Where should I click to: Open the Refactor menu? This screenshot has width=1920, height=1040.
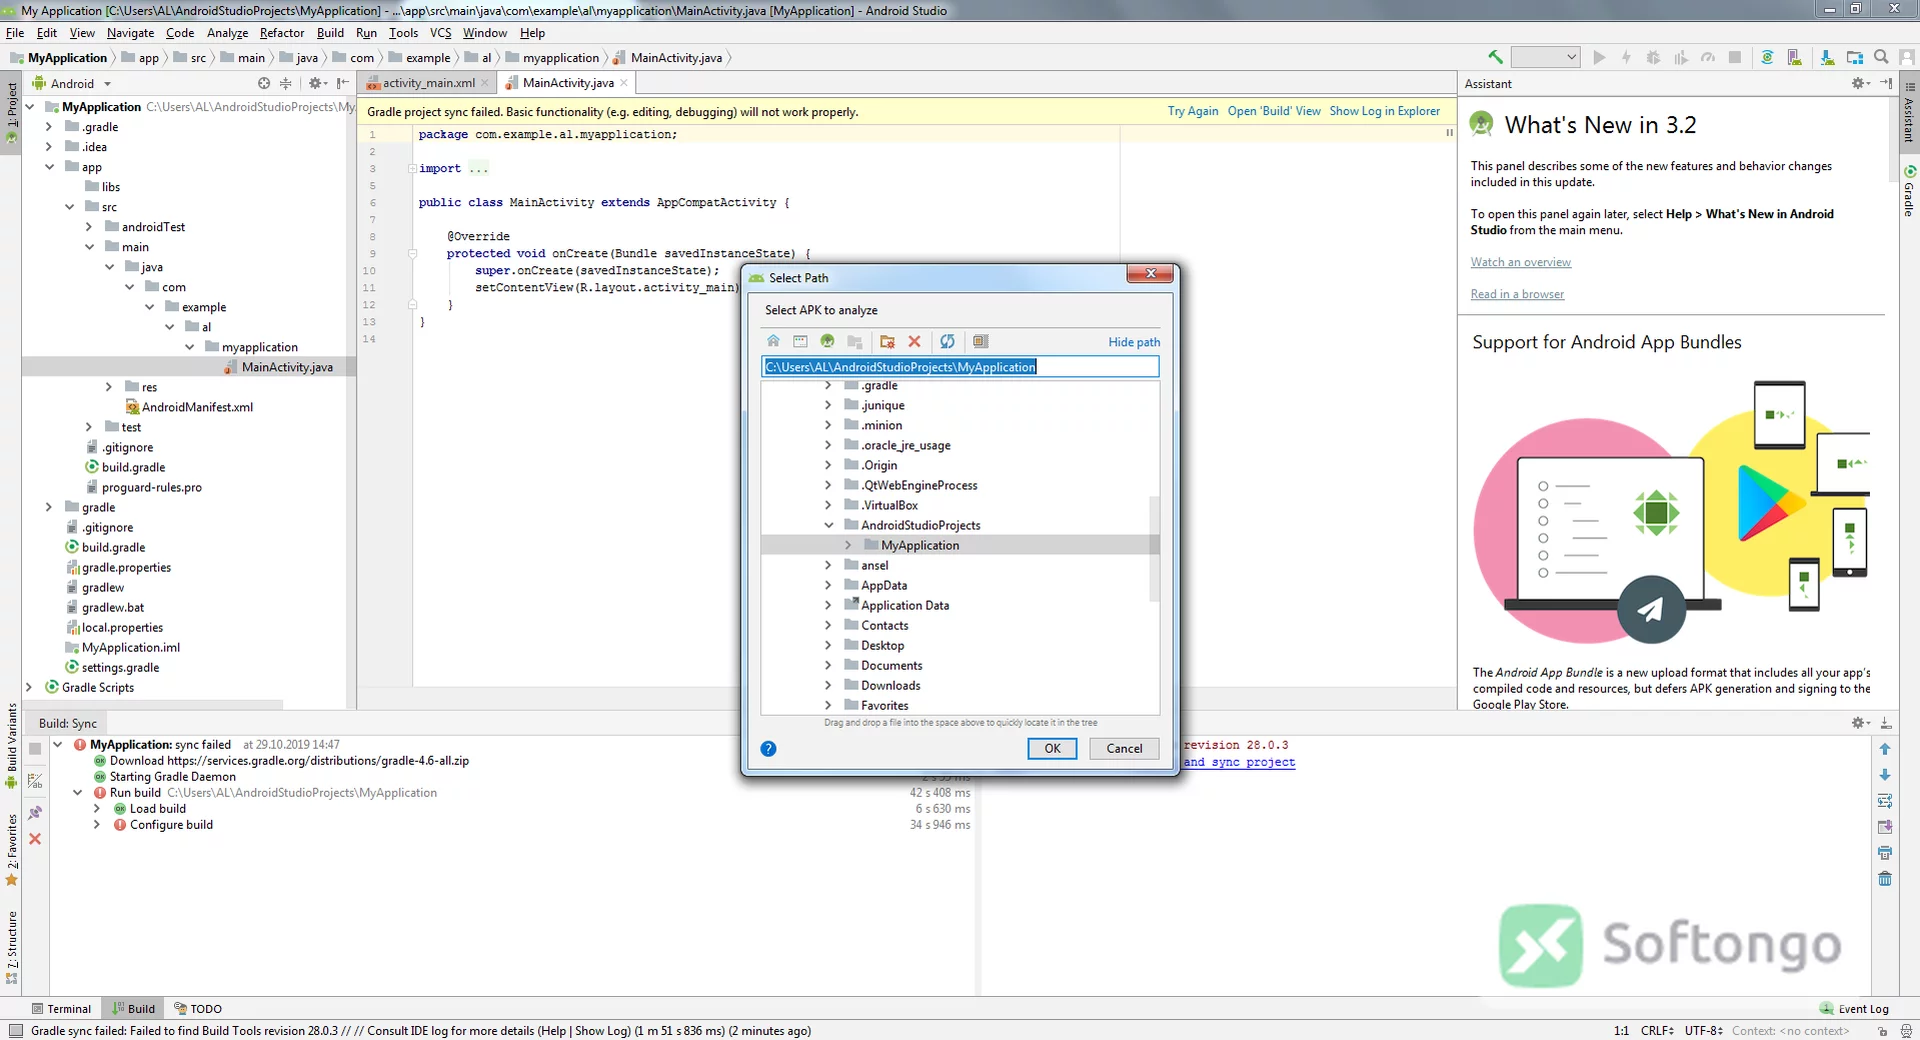pyautogui.click(x=282, y=33)
